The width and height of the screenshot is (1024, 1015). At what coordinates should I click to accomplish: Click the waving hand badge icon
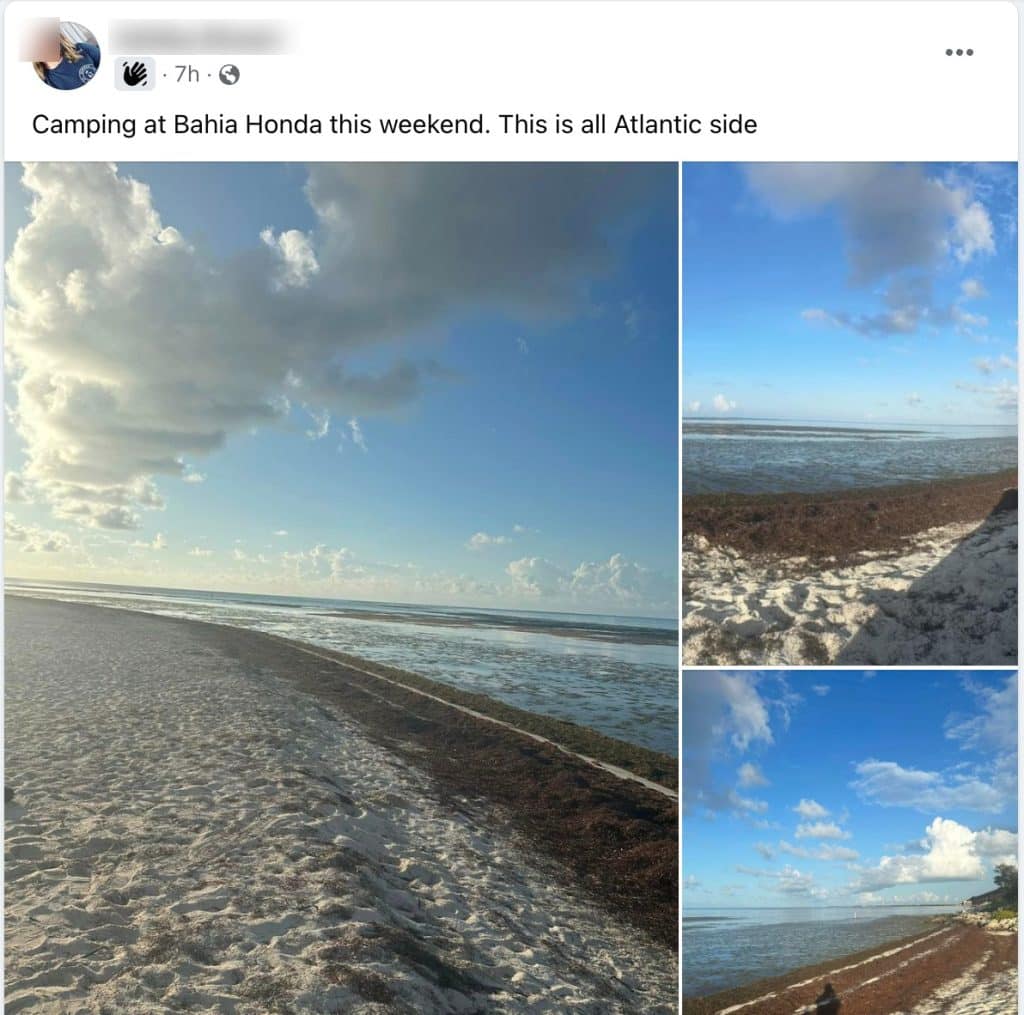tap(135, 74)
